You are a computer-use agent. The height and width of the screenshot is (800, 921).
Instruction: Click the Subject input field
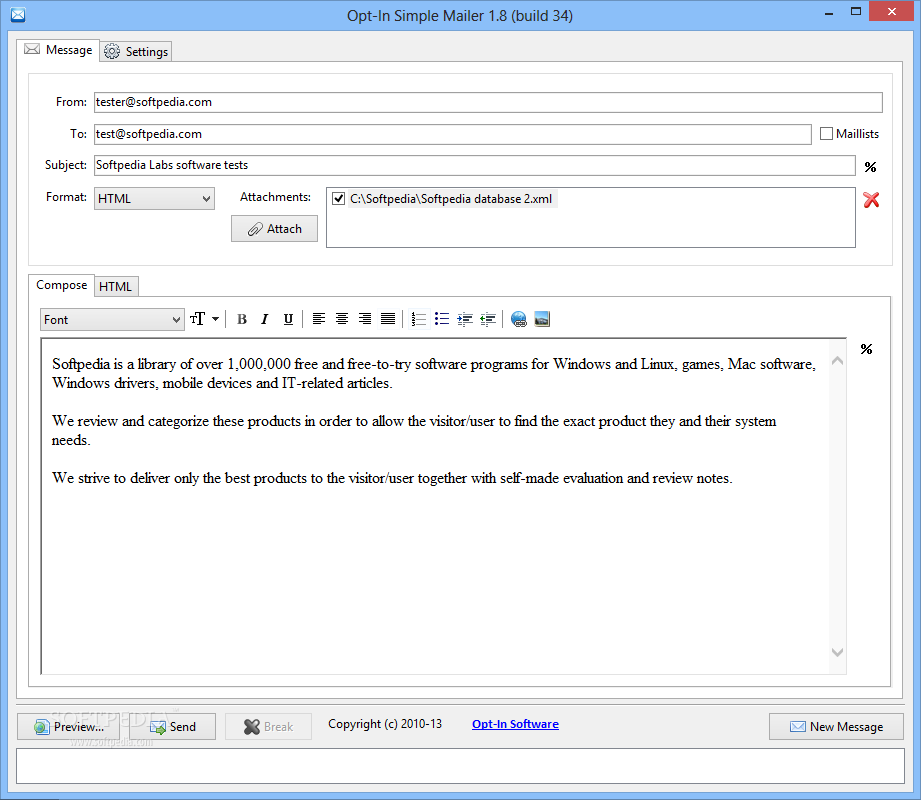(x=475, y=165)
